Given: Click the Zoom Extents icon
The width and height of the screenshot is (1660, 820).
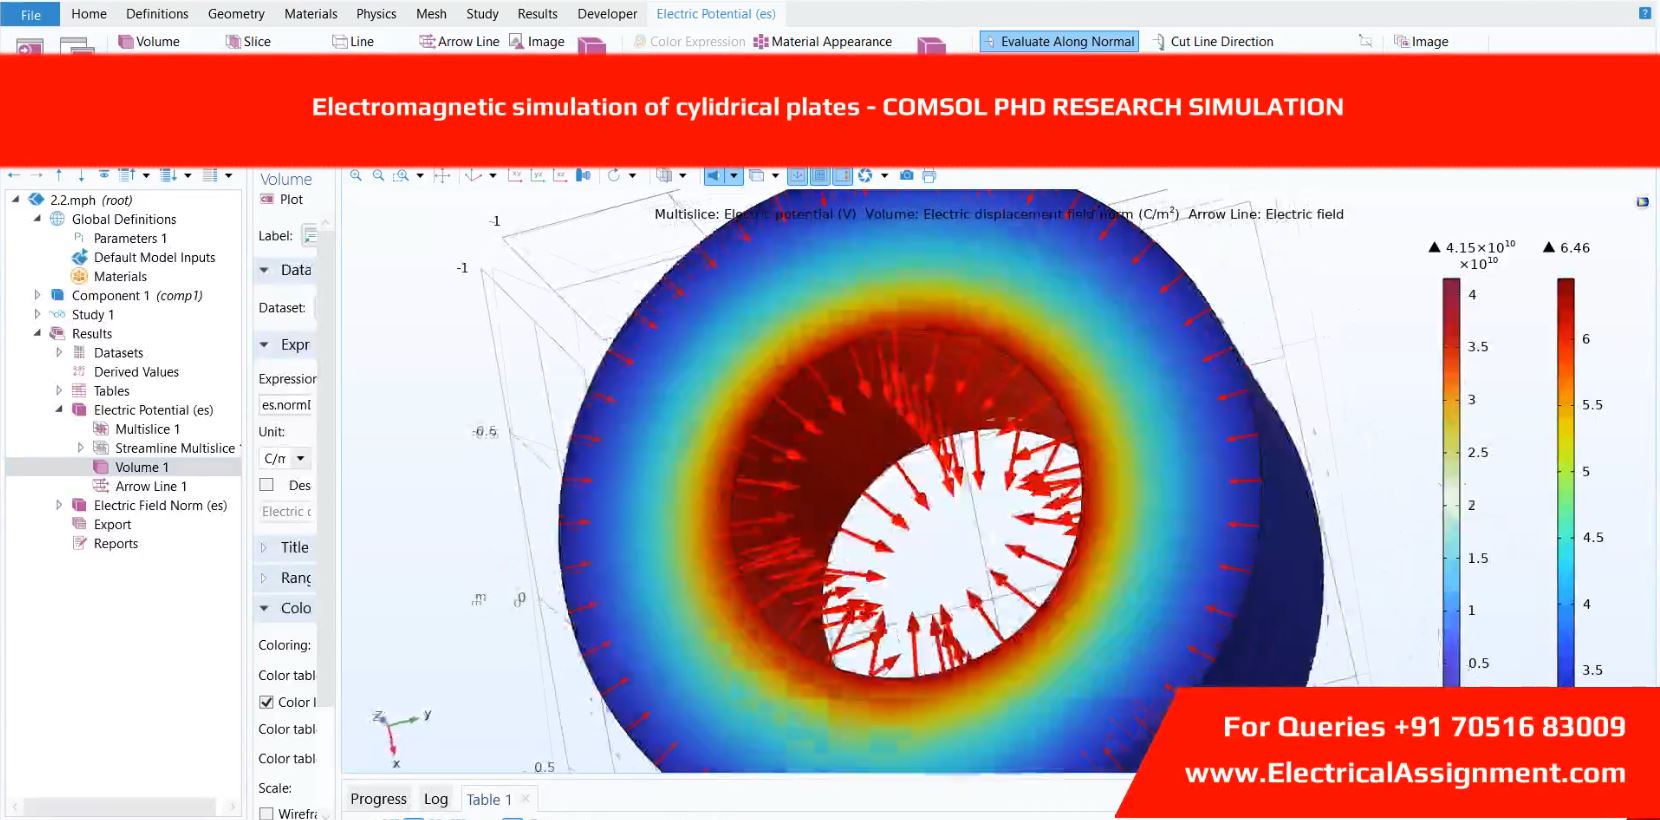Looking at the screenshot, I should point(442,175).
